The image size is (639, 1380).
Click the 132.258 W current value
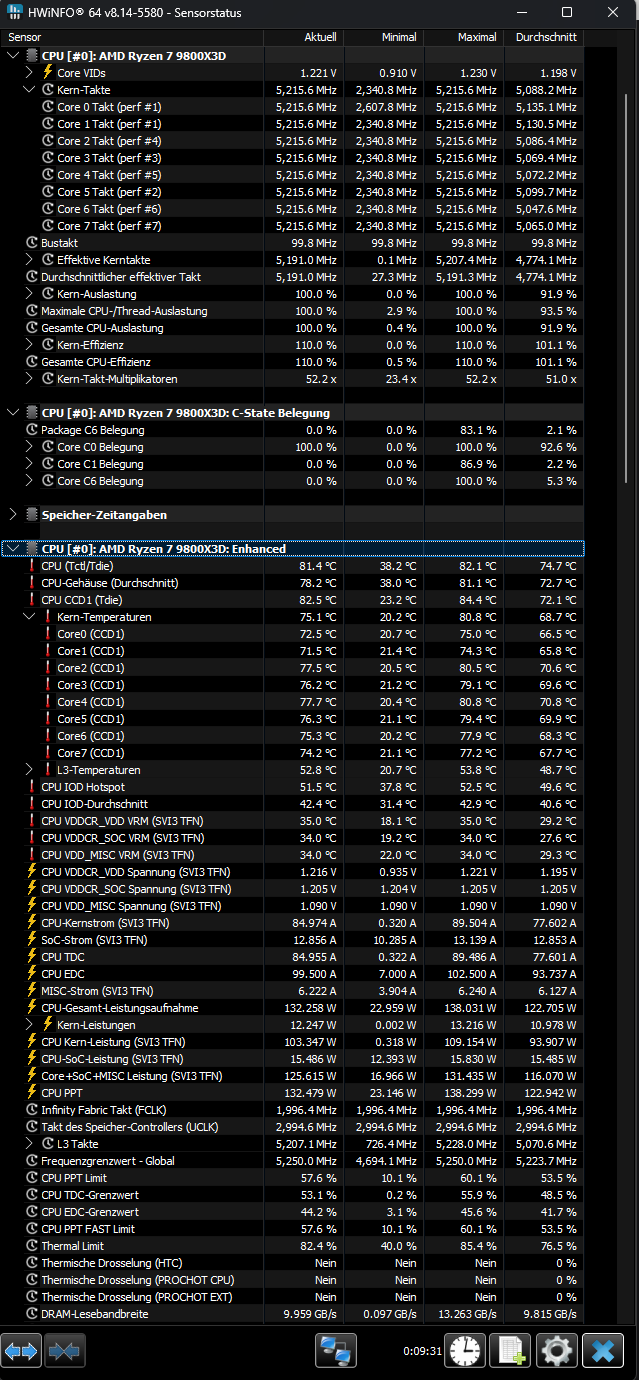[x=308, y=1008]
